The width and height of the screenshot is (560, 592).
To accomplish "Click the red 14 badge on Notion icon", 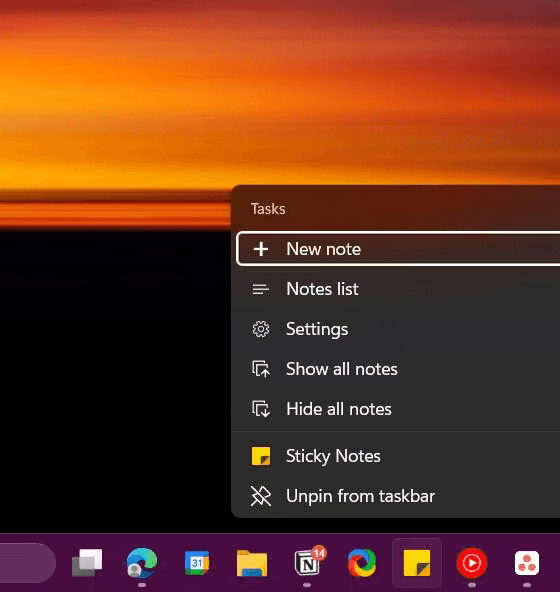I will coord(319,553).
